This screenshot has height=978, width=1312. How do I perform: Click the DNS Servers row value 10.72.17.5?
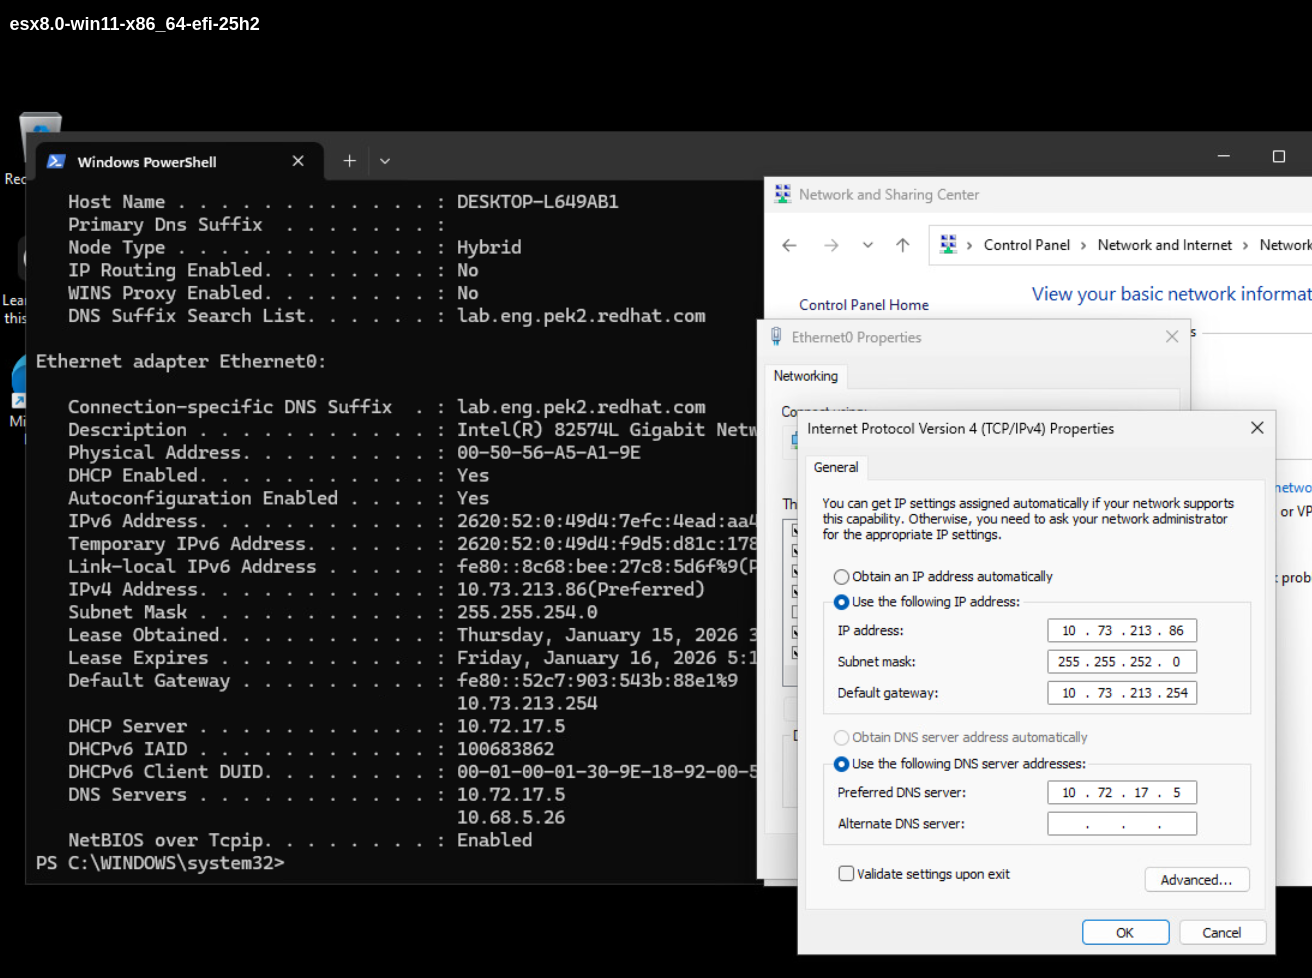click(x=511, y=795)
